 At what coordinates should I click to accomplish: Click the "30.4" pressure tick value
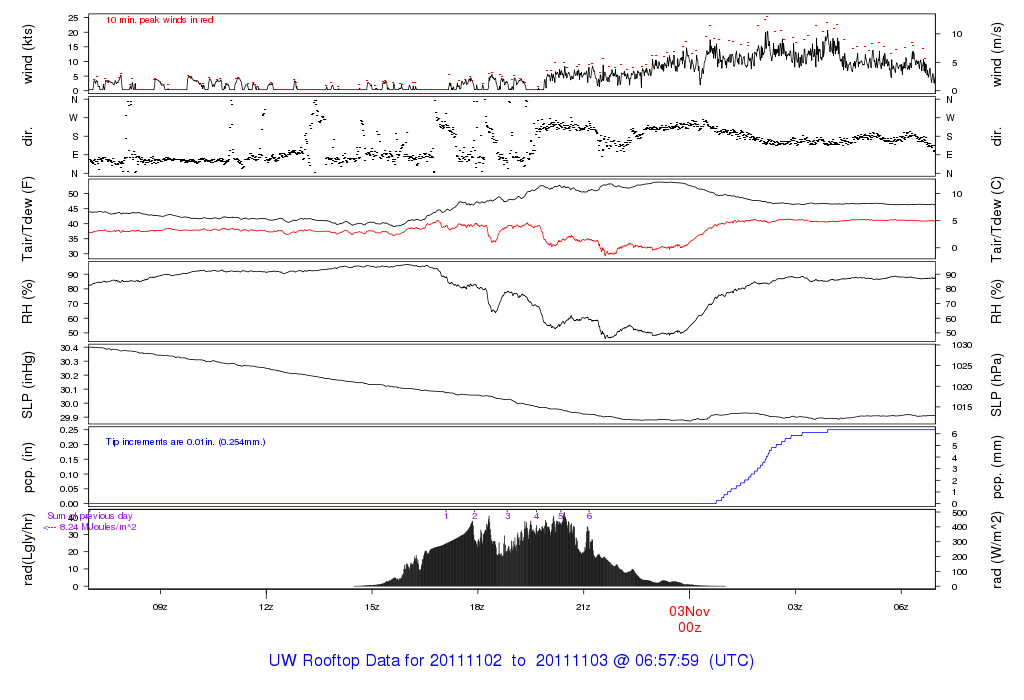pos(70,348)
